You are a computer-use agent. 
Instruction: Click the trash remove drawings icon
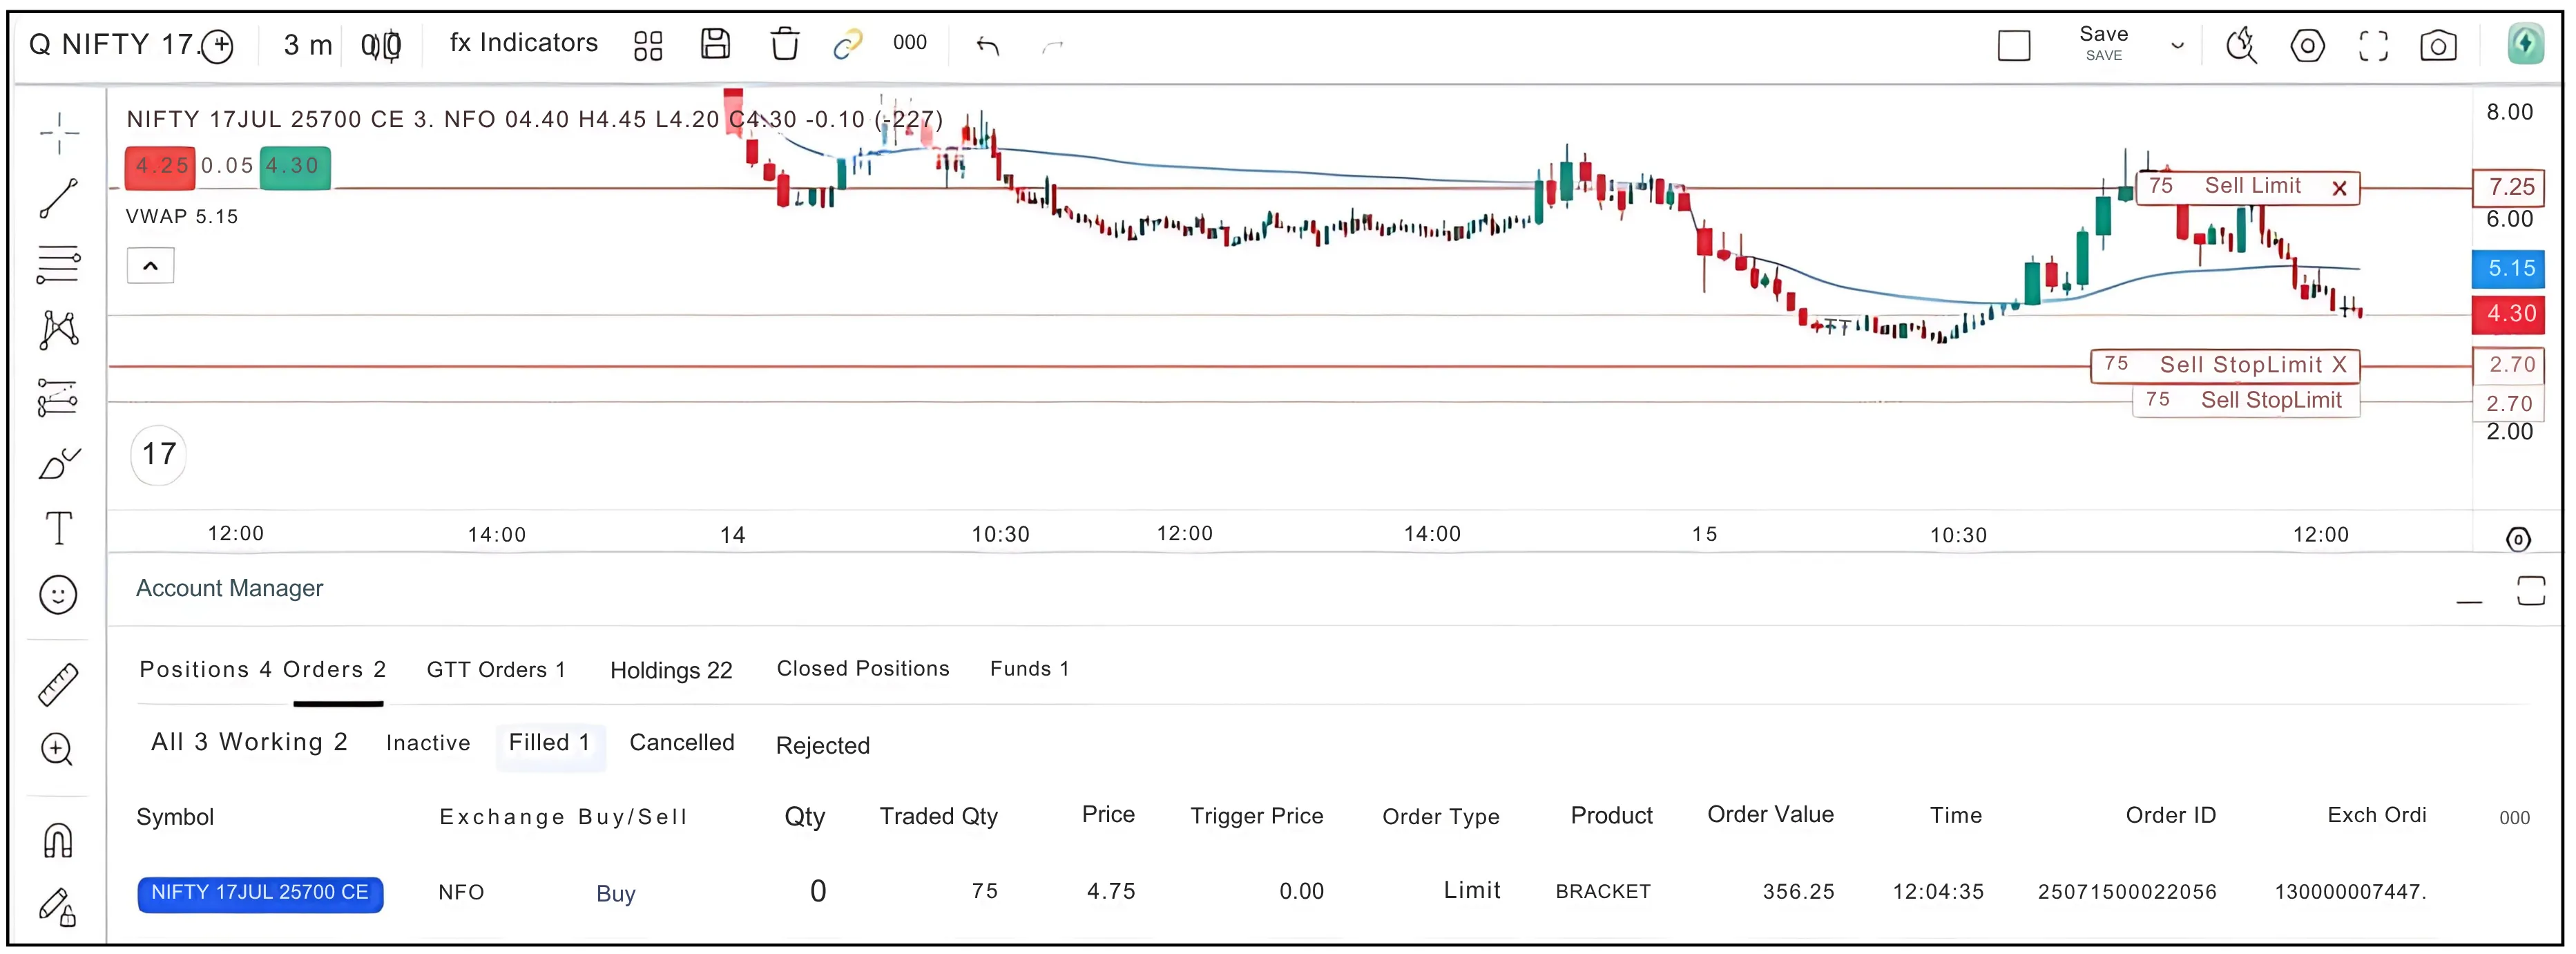click(784, 44)
